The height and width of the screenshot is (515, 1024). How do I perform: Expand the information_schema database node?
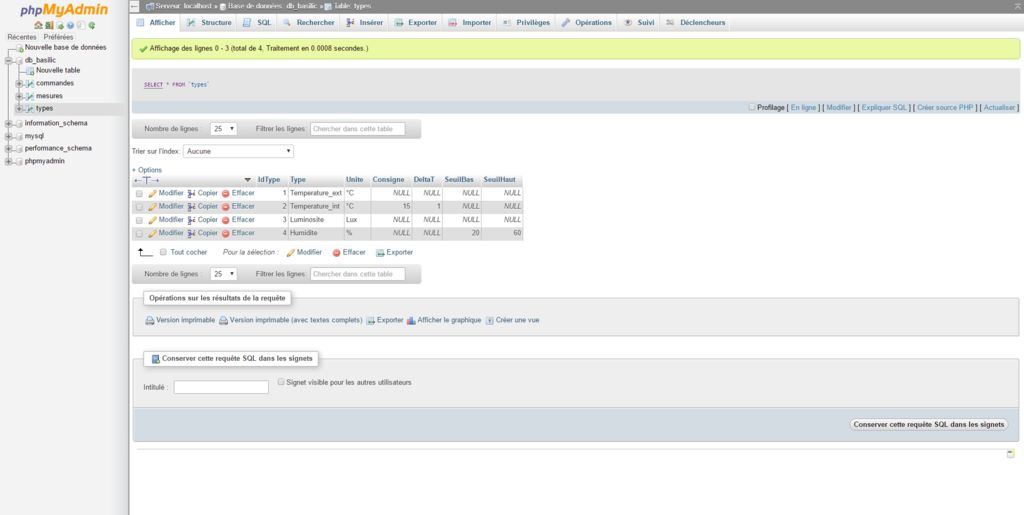(8, 123)
